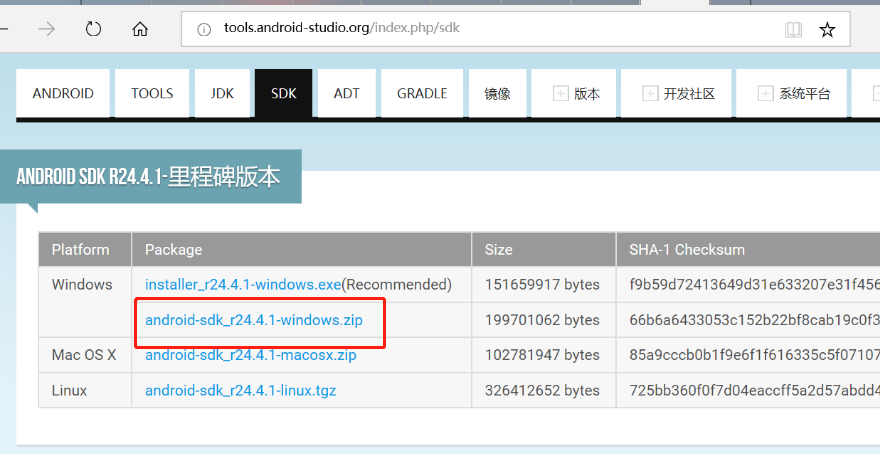
Task: Select the 151659917 bytes size cell
Action: tap(542, 285)
